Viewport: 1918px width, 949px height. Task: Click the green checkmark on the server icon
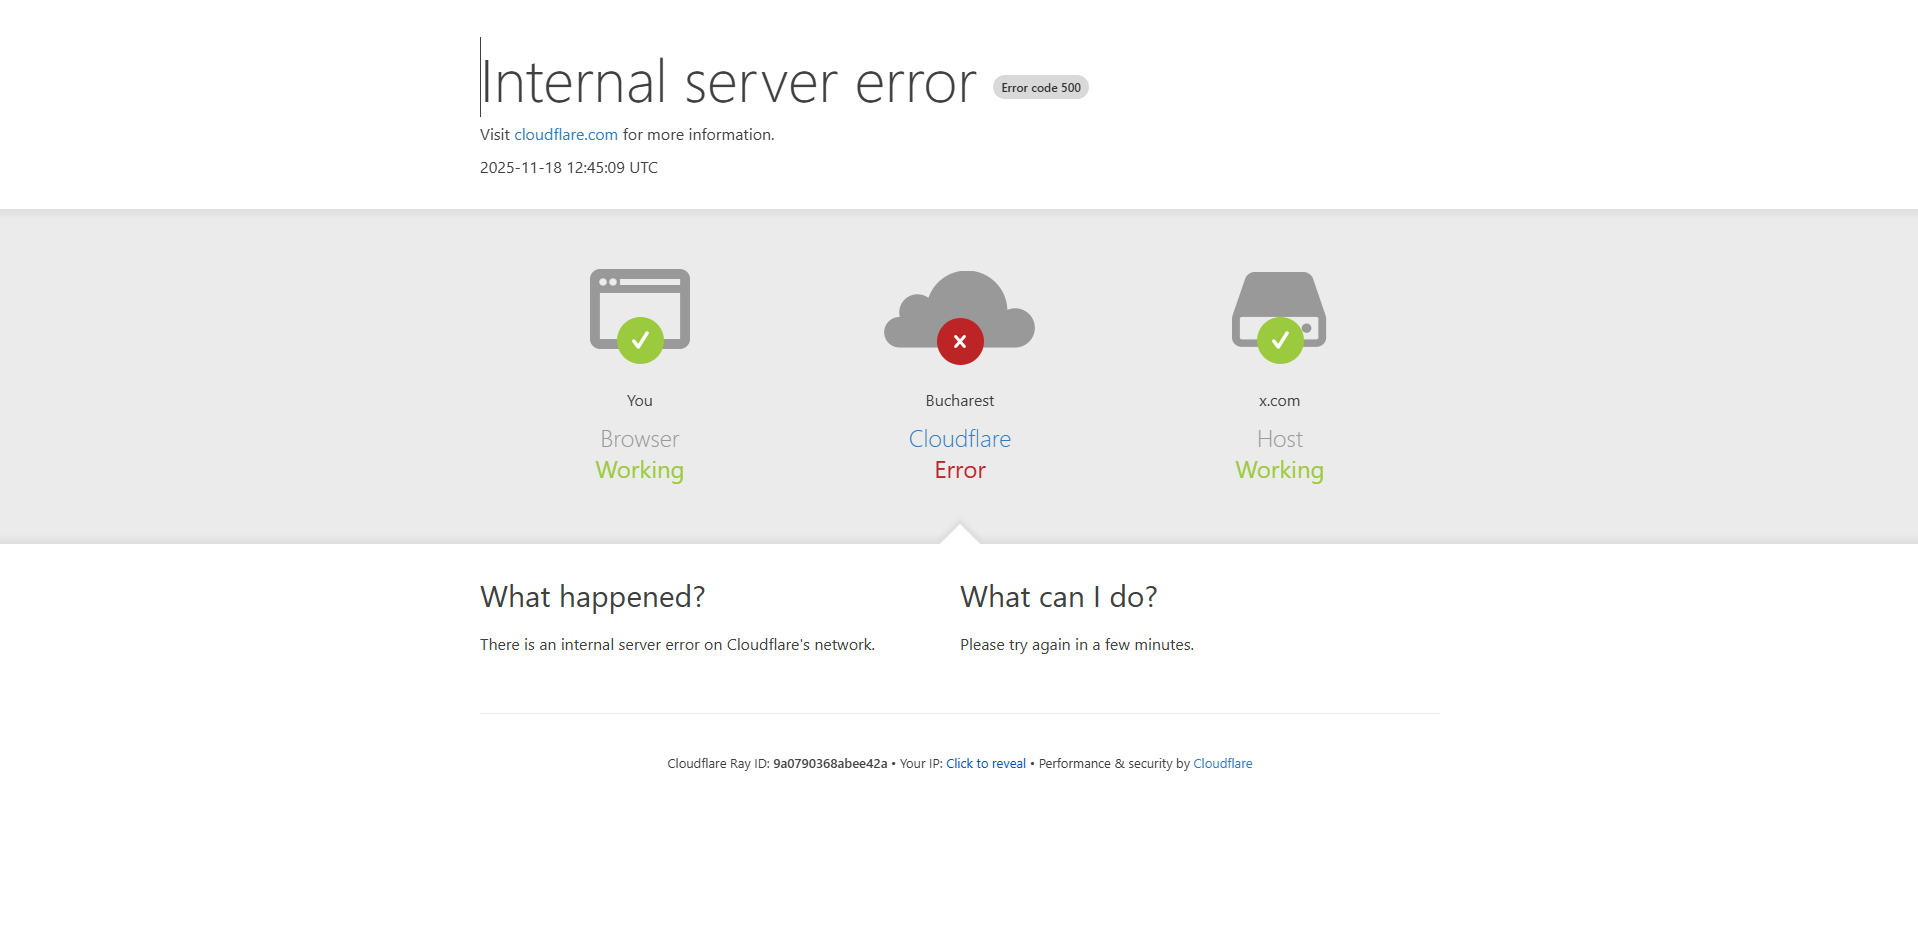(1280, 341)
